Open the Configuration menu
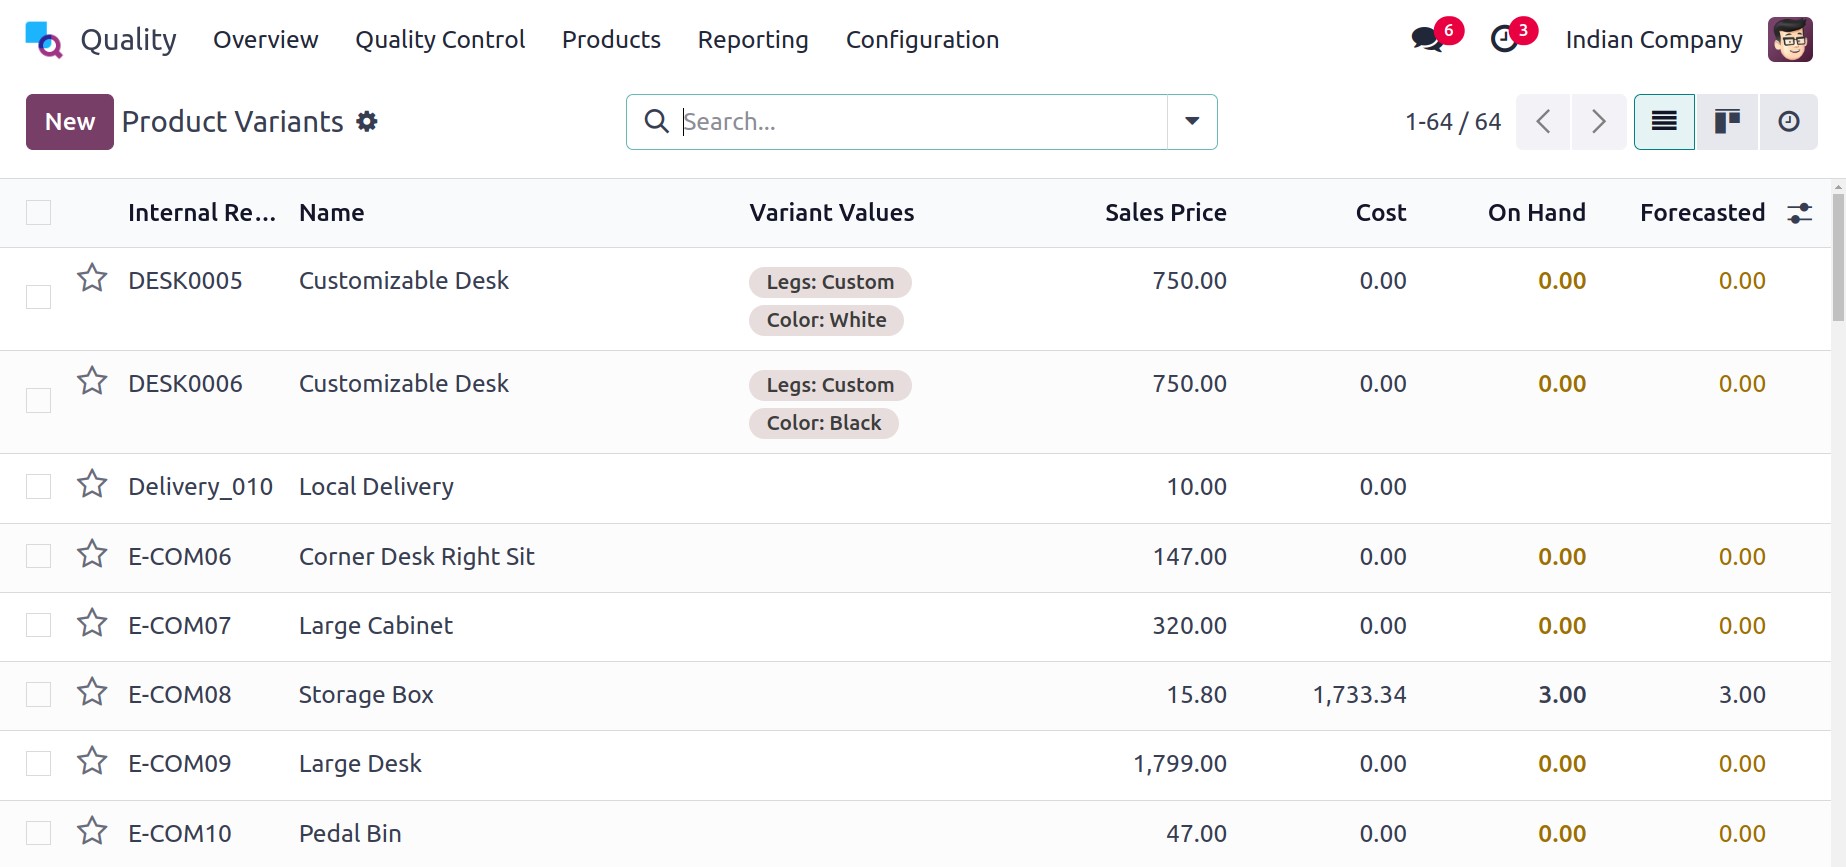Screen dimensions: 1846x867 922,40
